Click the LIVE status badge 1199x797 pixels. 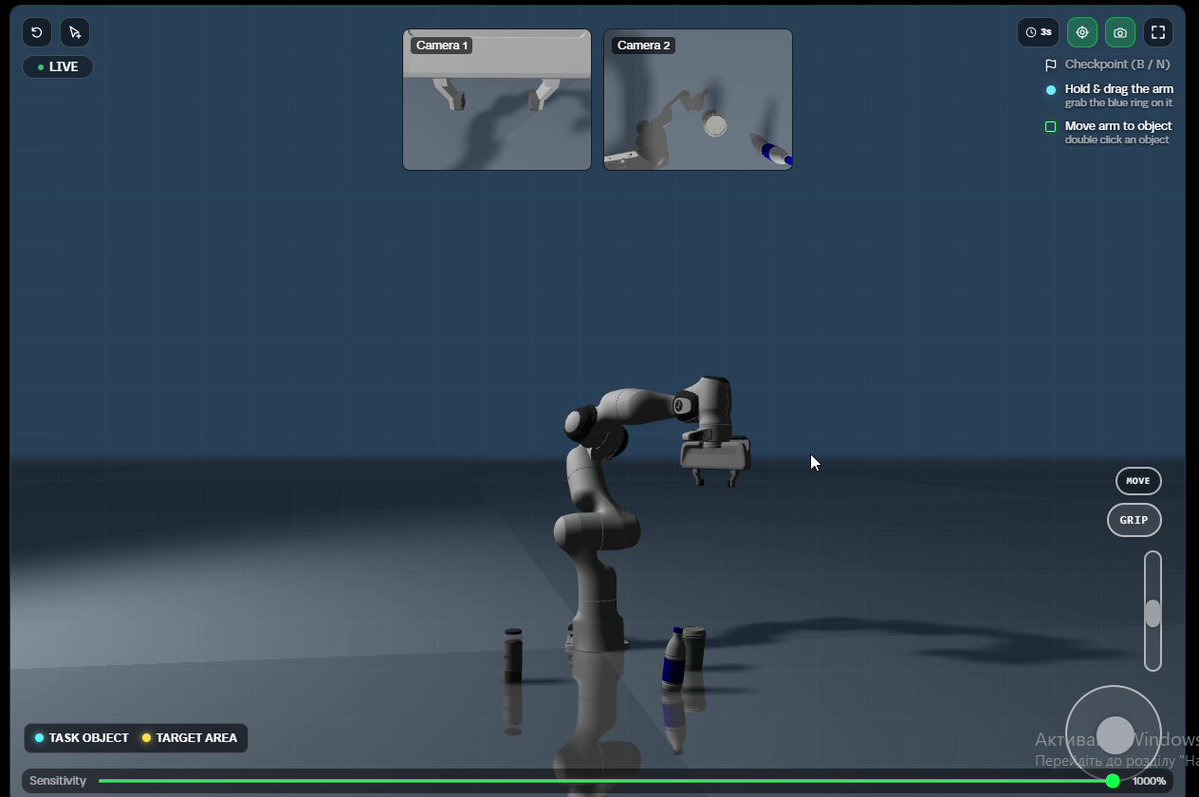click(58, 67)
